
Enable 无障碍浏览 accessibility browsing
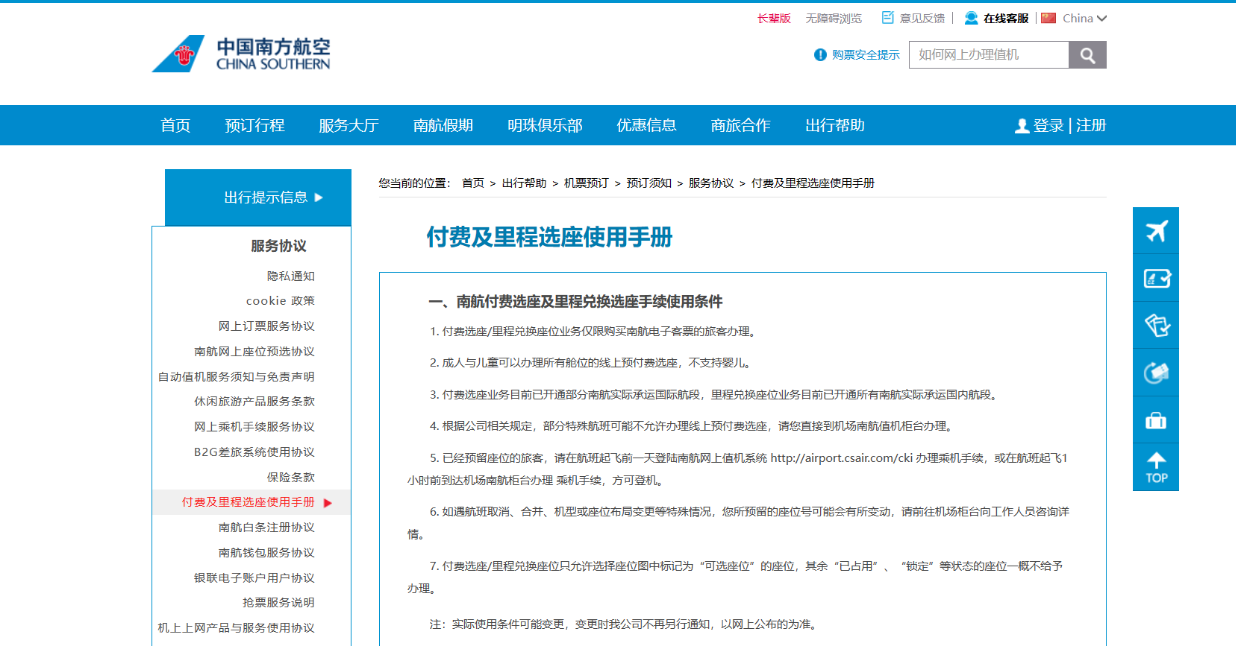click(x=833, y=18)
